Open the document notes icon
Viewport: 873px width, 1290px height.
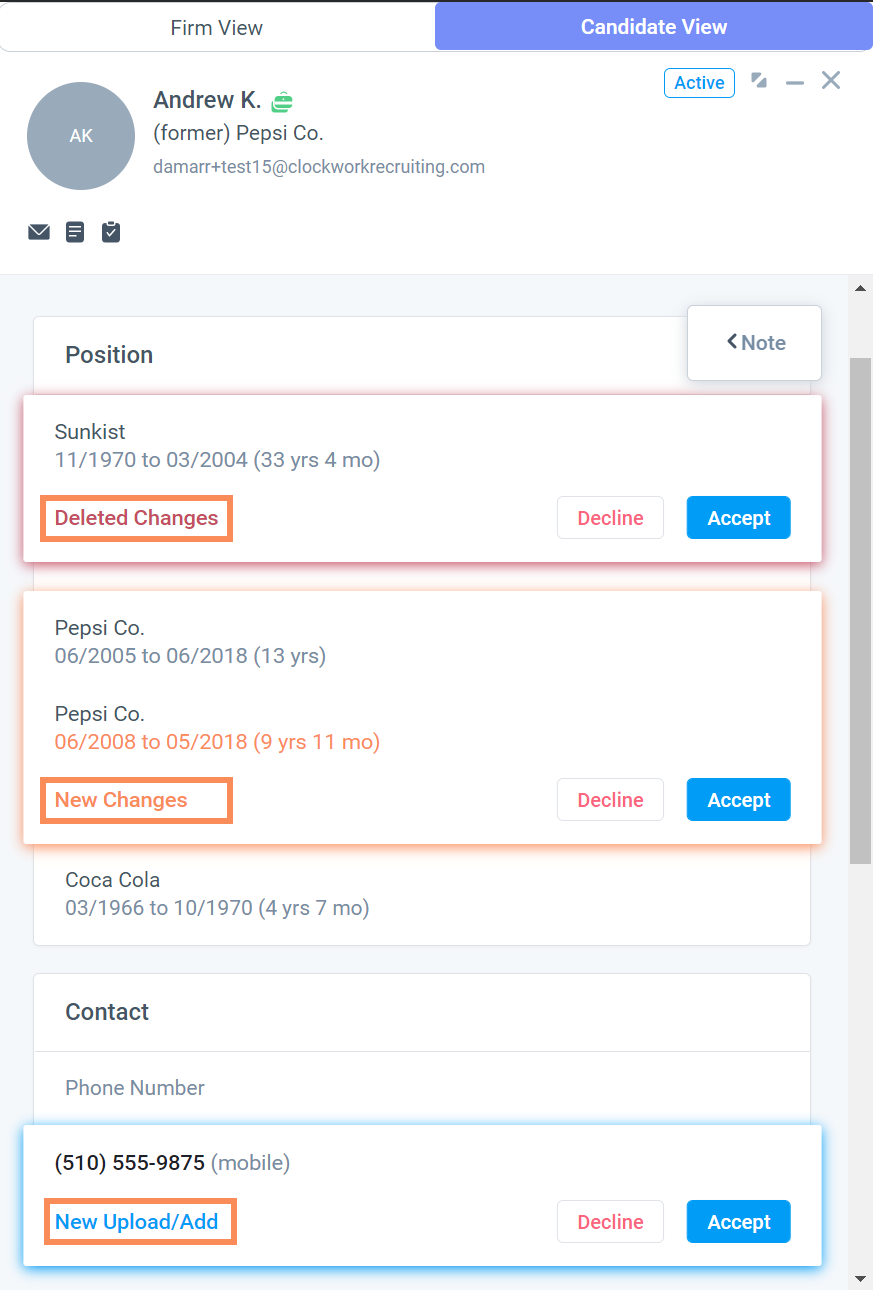[x=75, y=232]
